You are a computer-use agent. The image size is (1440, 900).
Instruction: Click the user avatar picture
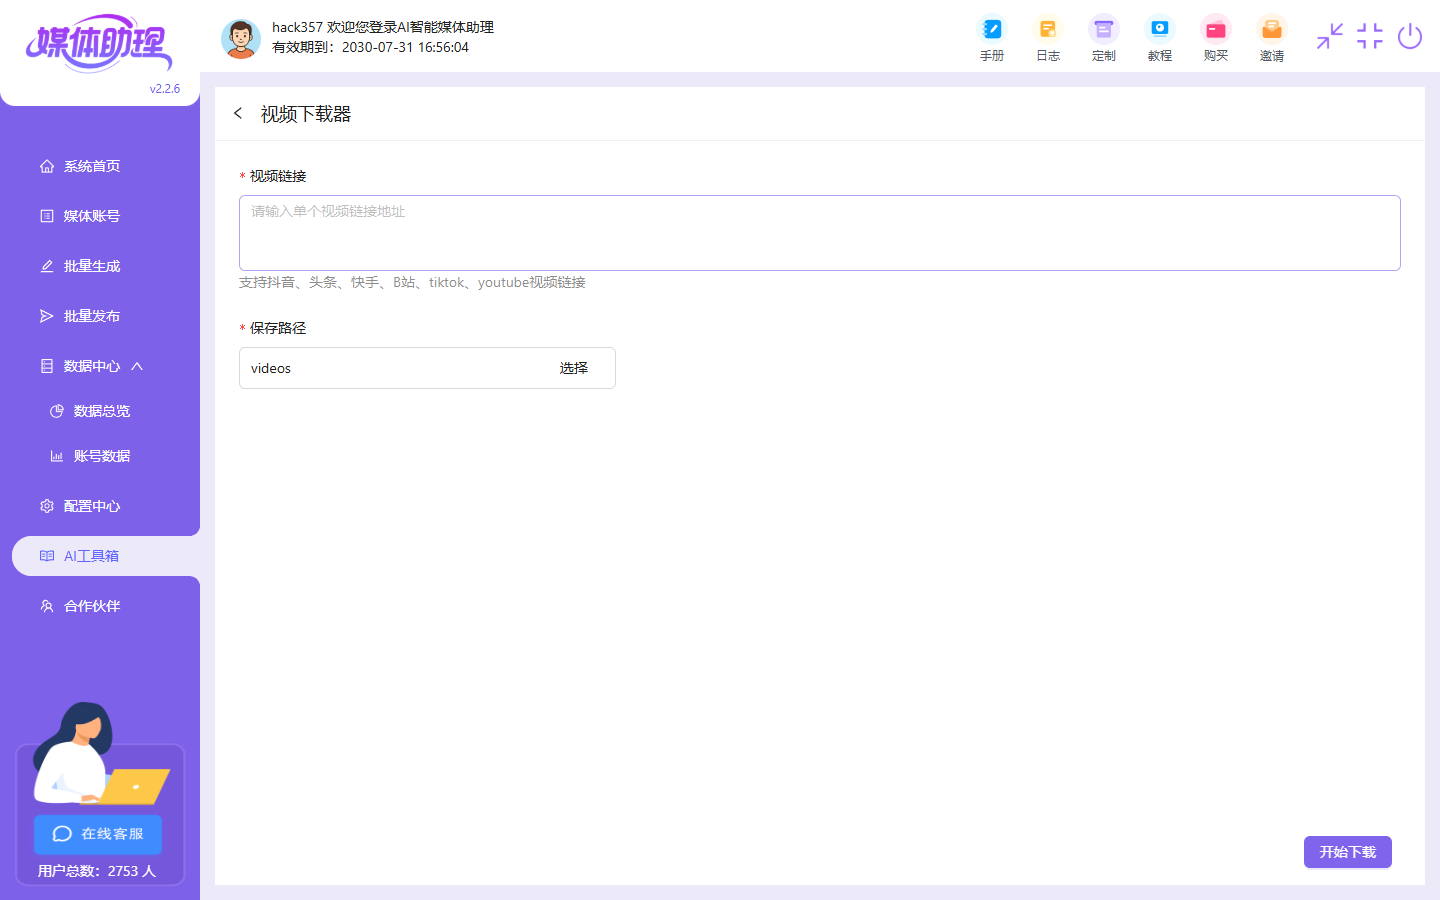(x=240, y=38)
